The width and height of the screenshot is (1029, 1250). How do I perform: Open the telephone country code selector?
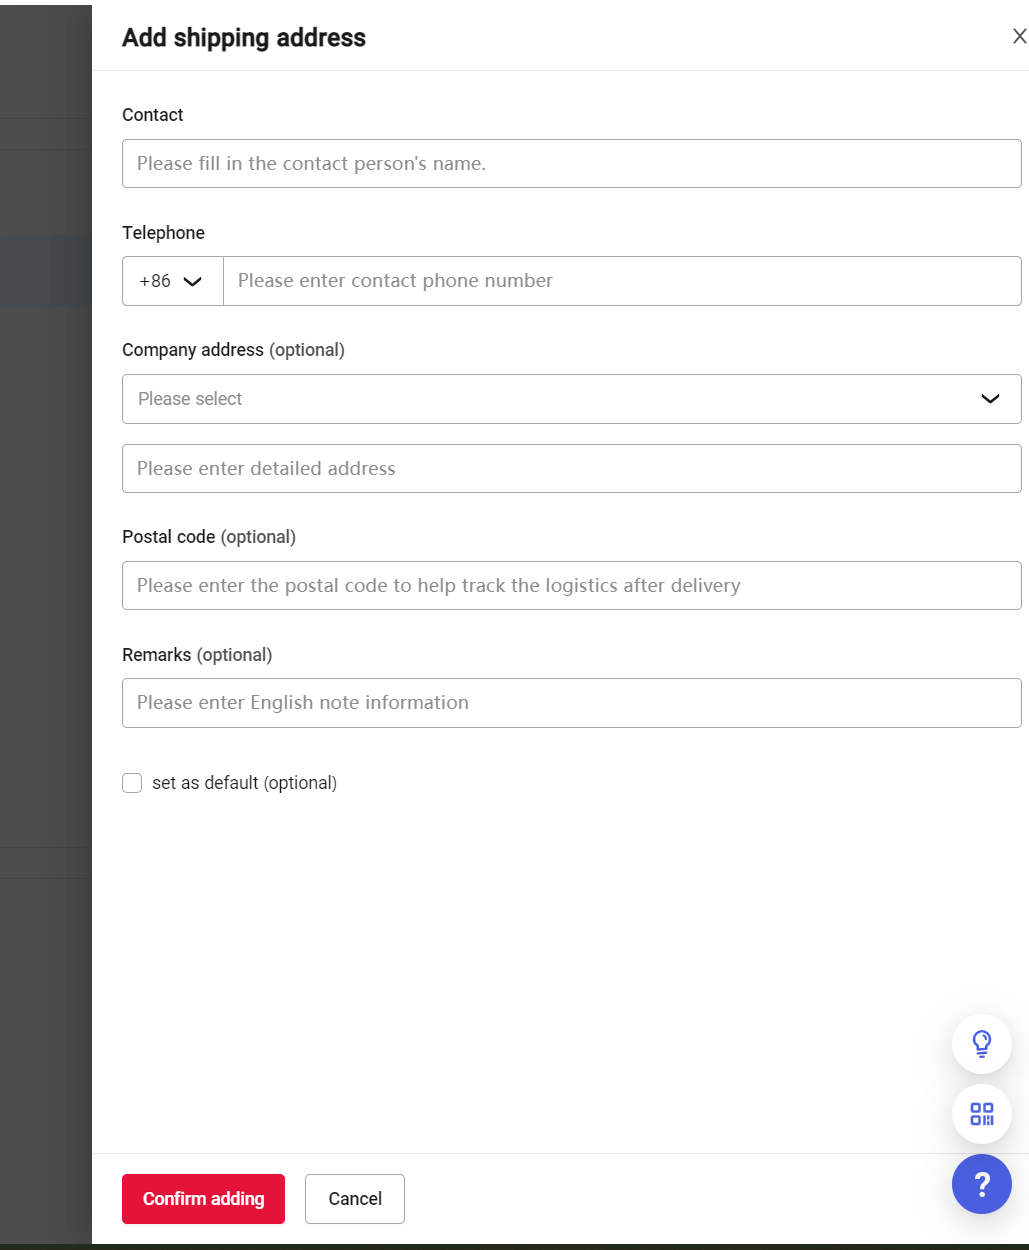(x=172, y=281)
